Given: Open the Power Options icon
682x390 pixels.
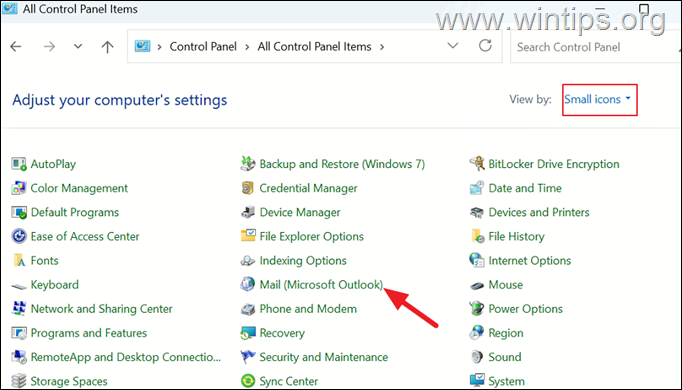Looking at the screenshot, I should pyautogui.click(x=477, y=309).
